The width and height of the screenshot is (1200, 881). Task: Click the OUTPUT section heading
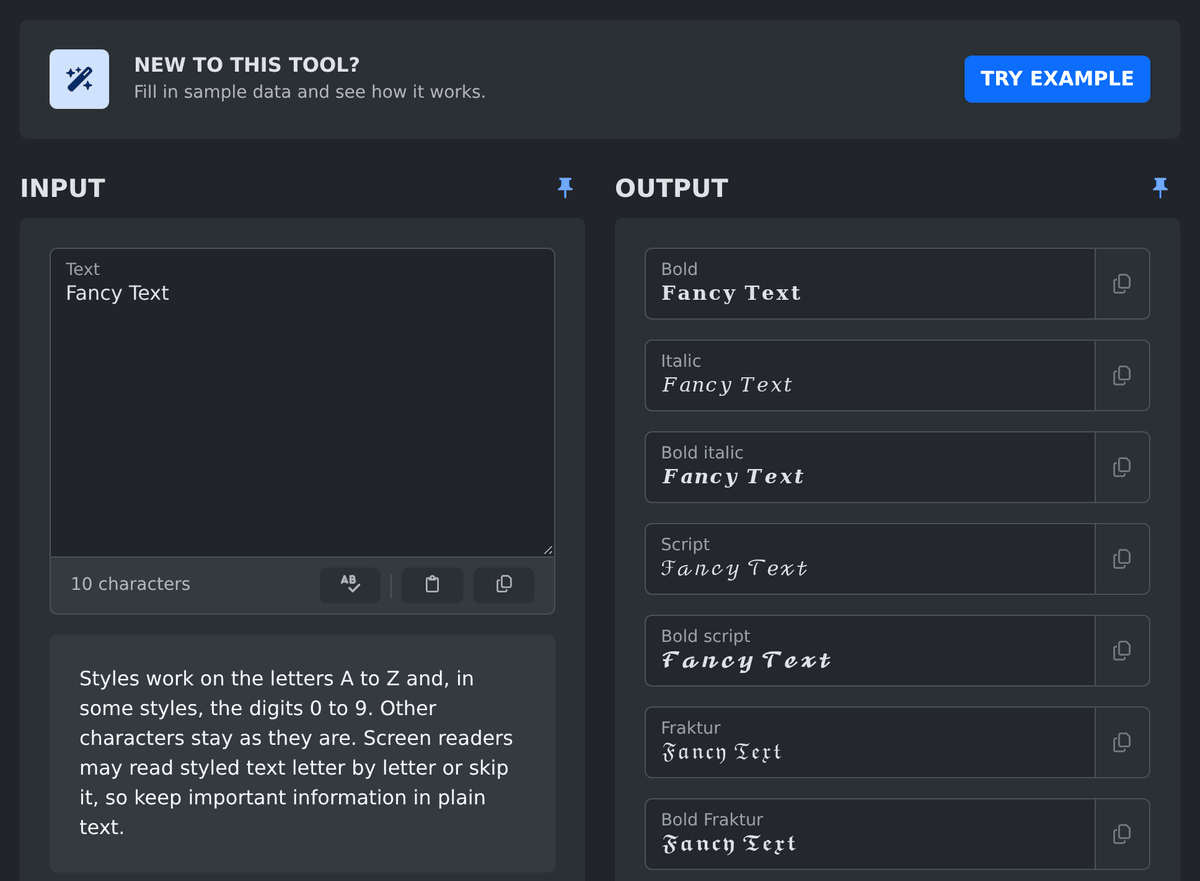[x=671, y=188]
